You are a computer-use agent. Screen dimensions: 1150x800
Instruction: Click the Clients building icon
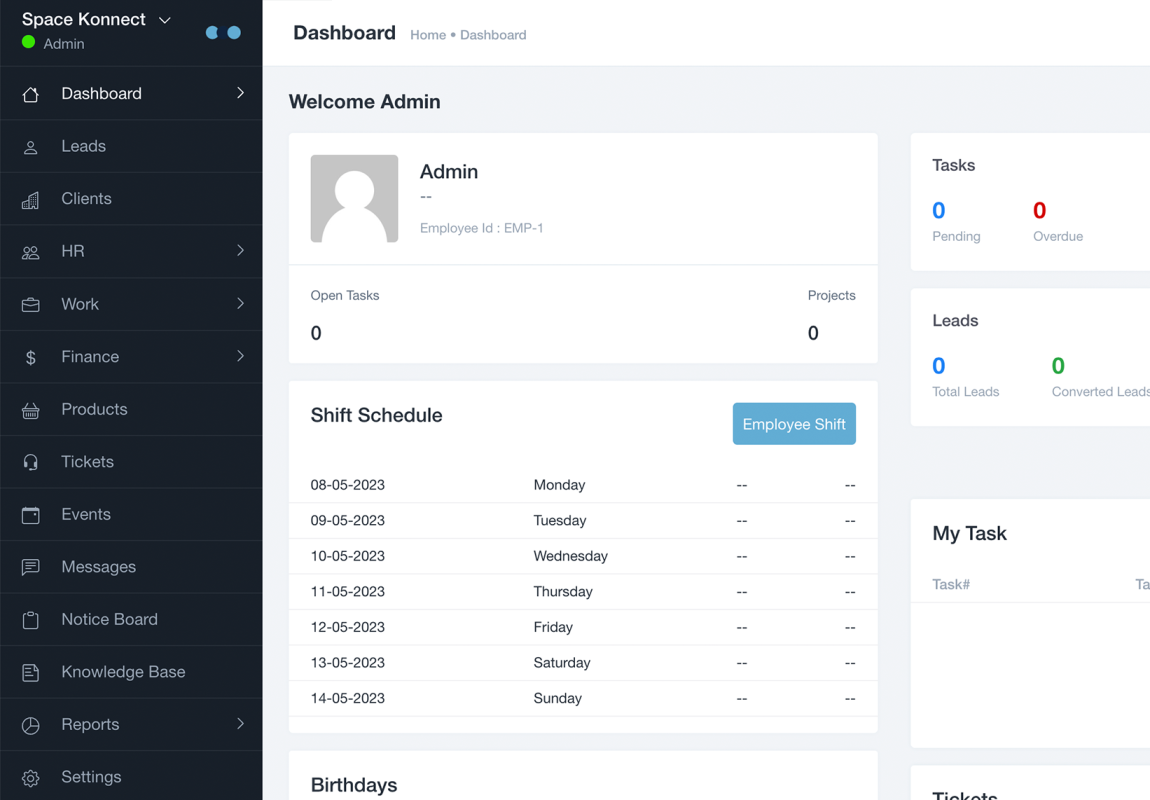[x=30, y=200]
